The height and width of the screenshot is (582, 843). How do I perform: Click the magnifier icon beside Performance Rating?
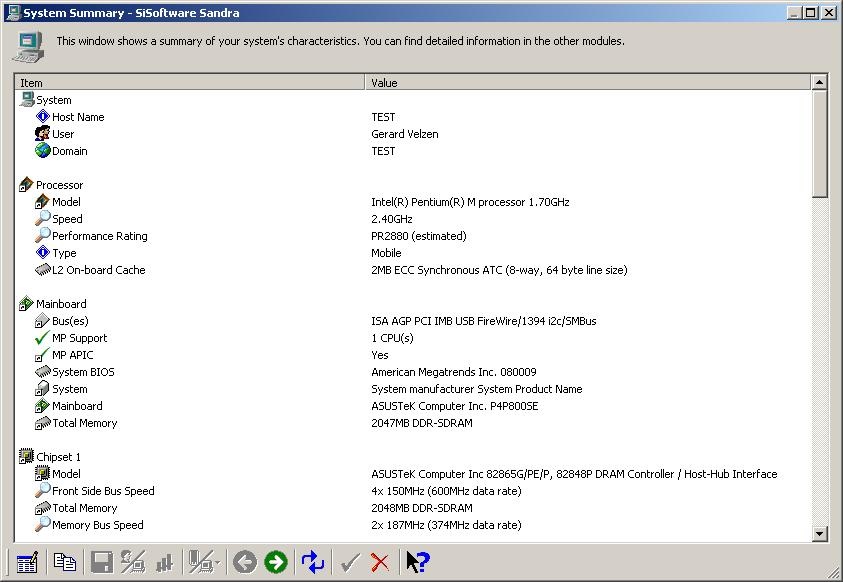[x=42, y=235]
